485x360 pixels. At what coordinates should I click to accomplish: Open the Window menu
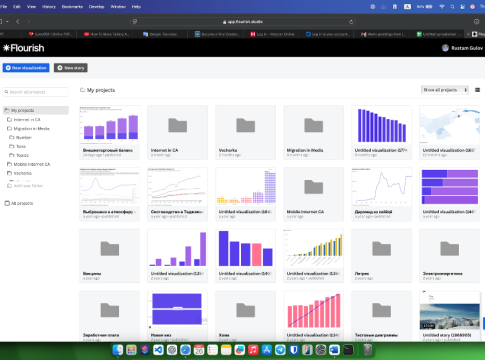[x=118, y=7]
